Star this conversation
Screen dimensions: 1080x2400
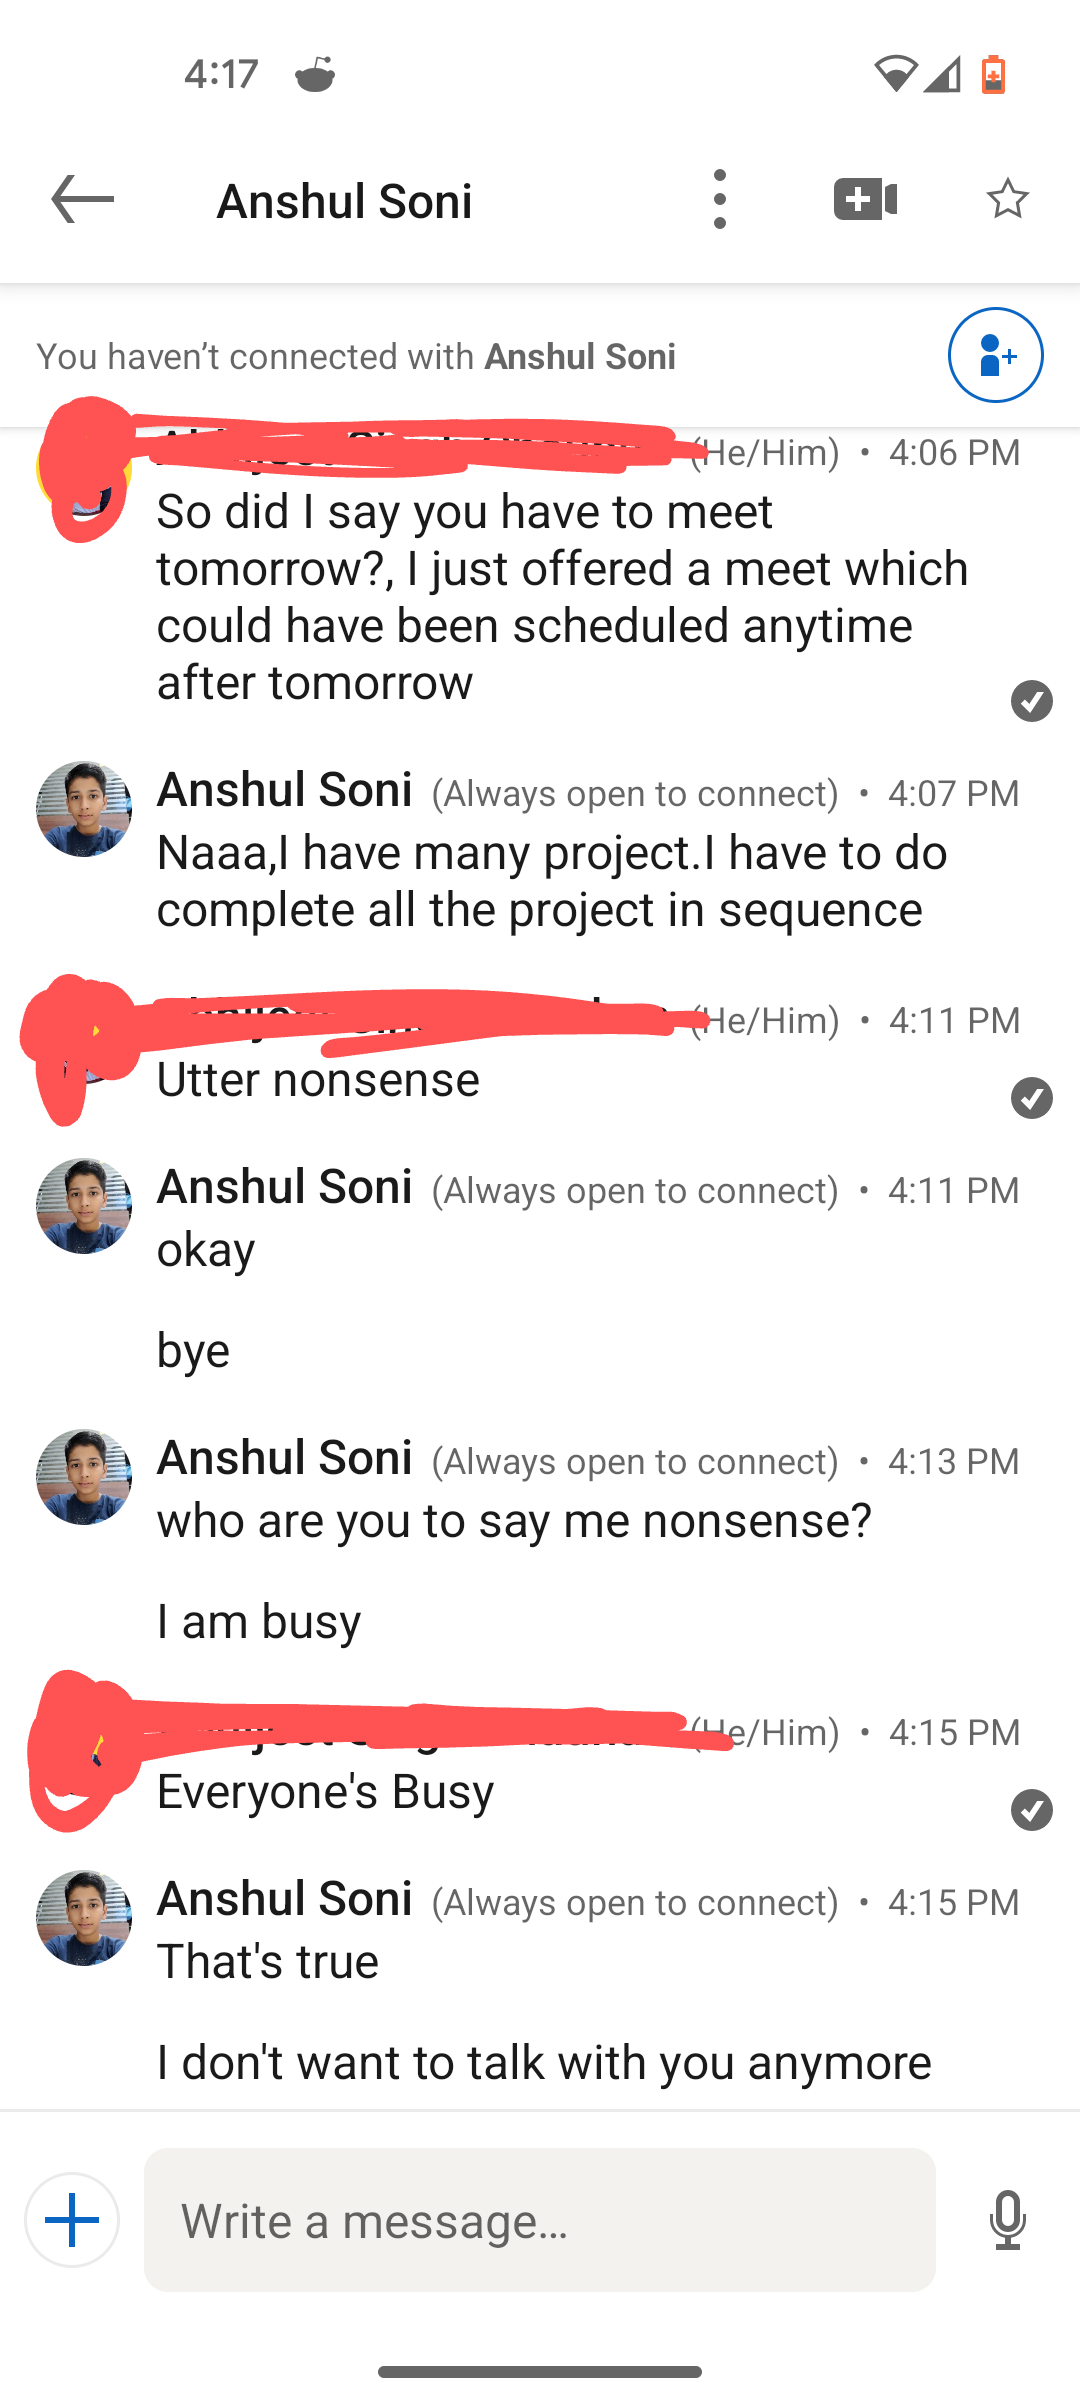click(x=1007, y=199)
